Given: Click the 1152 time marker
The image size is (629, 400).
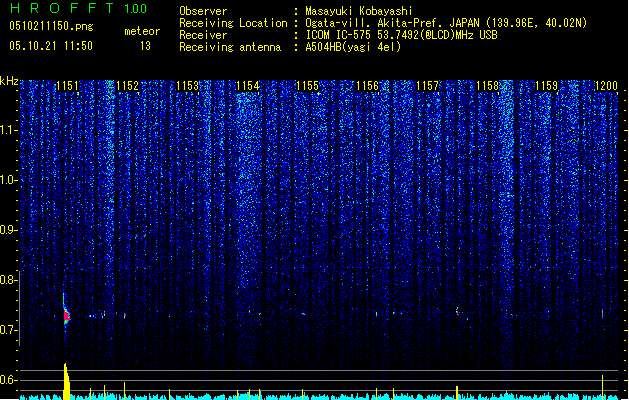Looking at the screenshot, I should pyautogui.click(x=127, y=86).
